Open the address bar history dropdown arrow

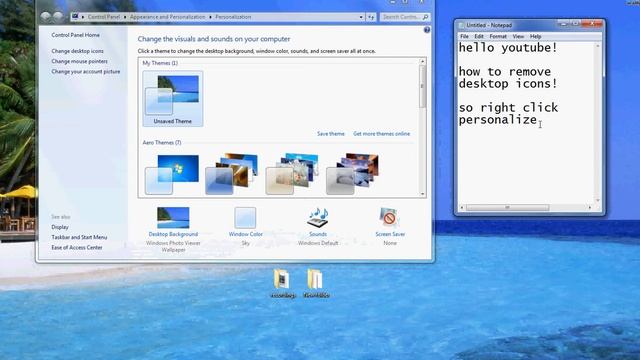(x=361, y=17)
